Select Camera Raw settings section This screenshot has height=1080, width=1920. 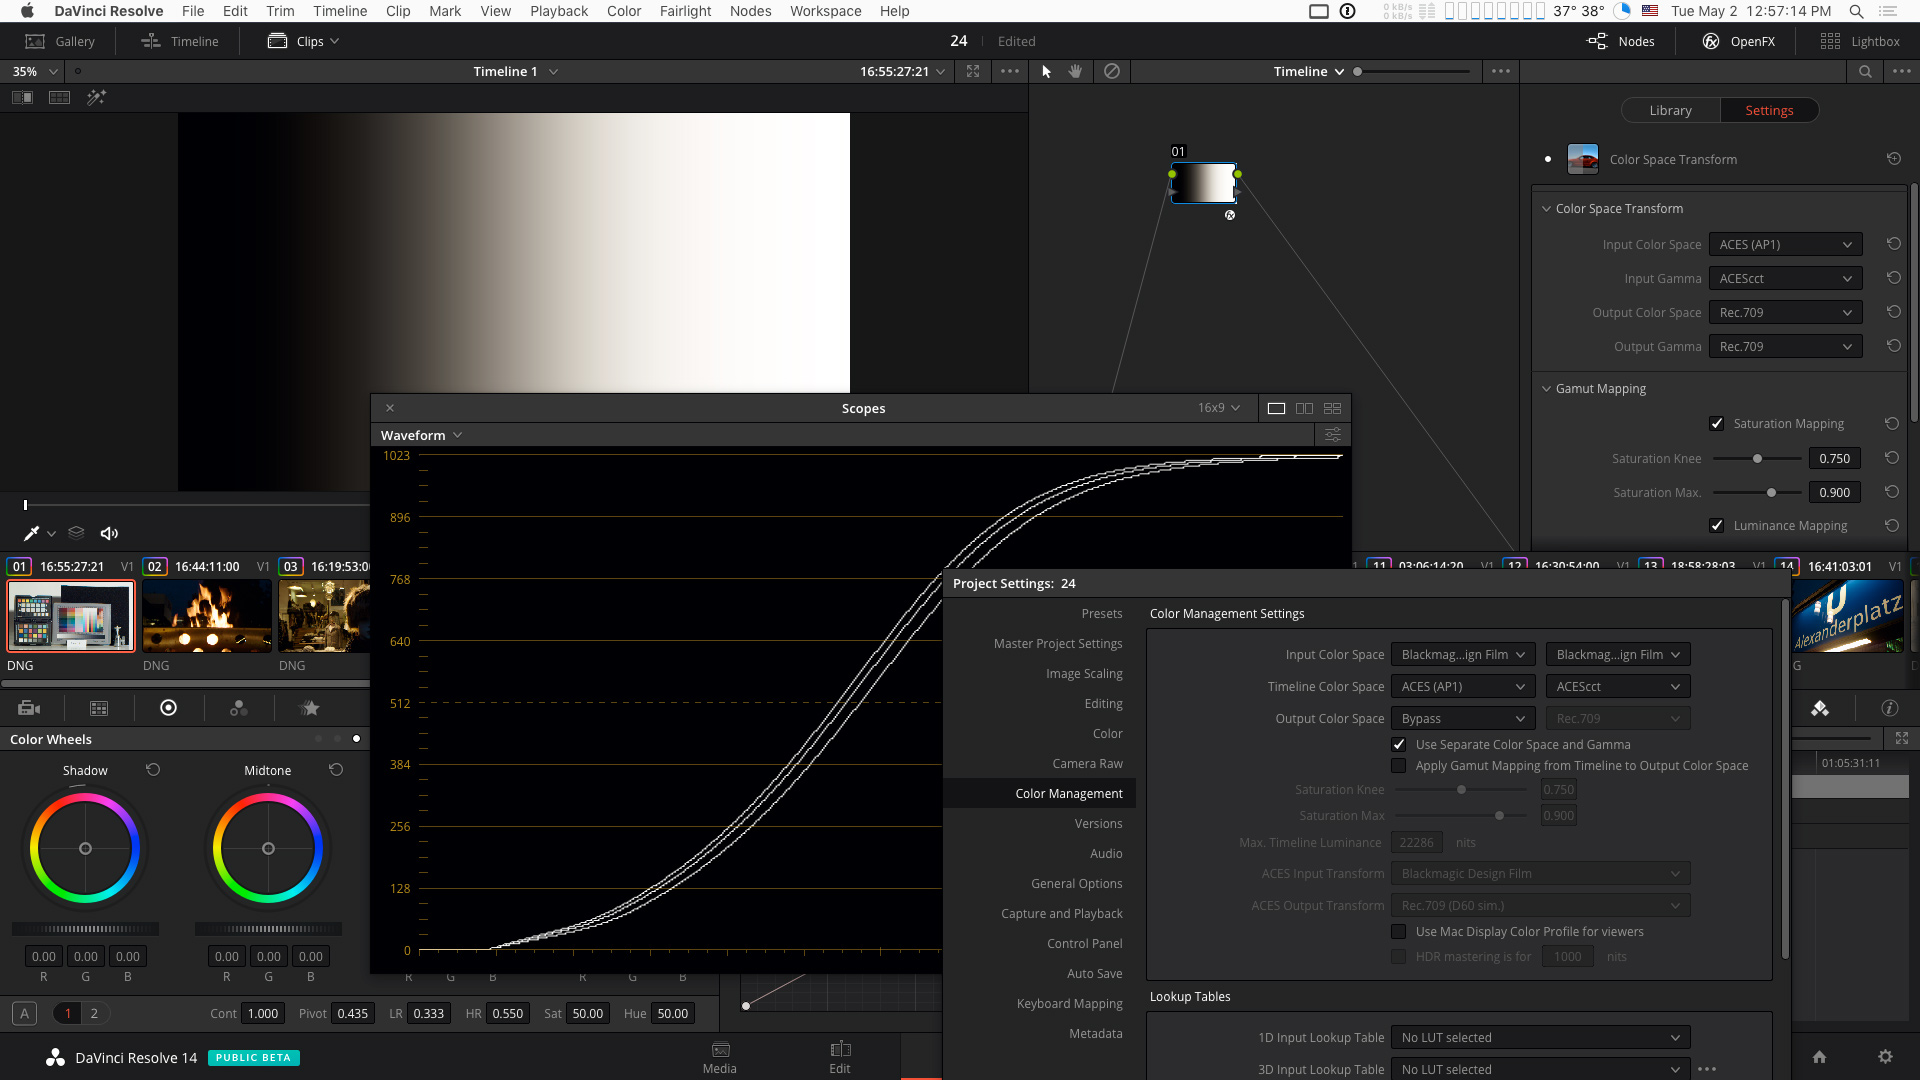pyautogui.click(x=1087, y=764)
